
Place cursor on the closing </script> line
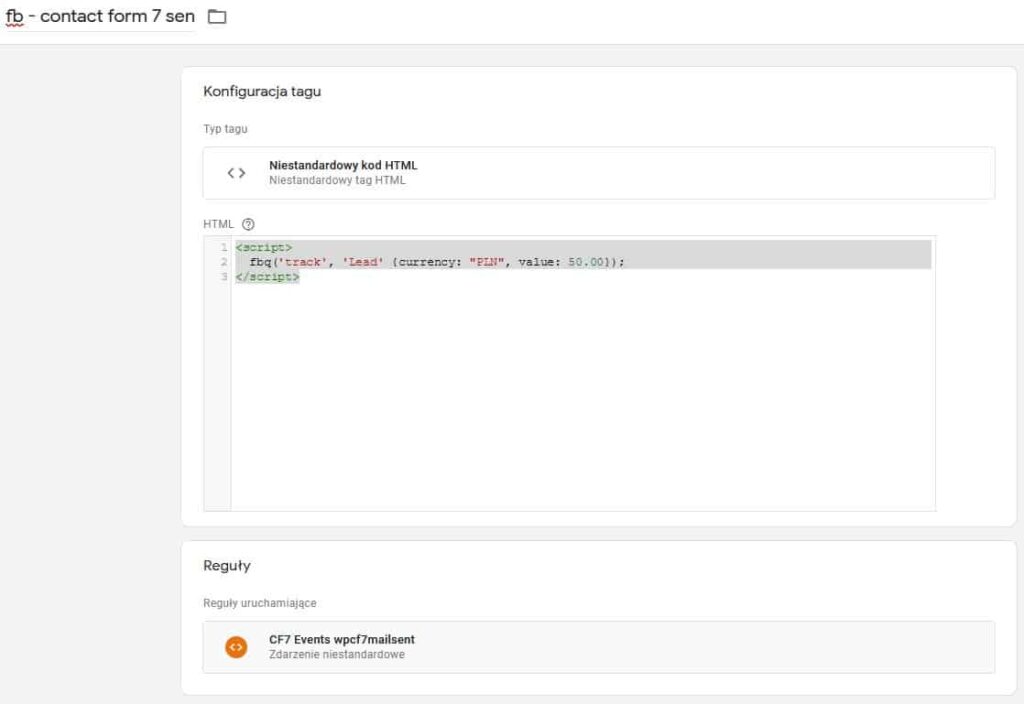[x=267, y=277]
